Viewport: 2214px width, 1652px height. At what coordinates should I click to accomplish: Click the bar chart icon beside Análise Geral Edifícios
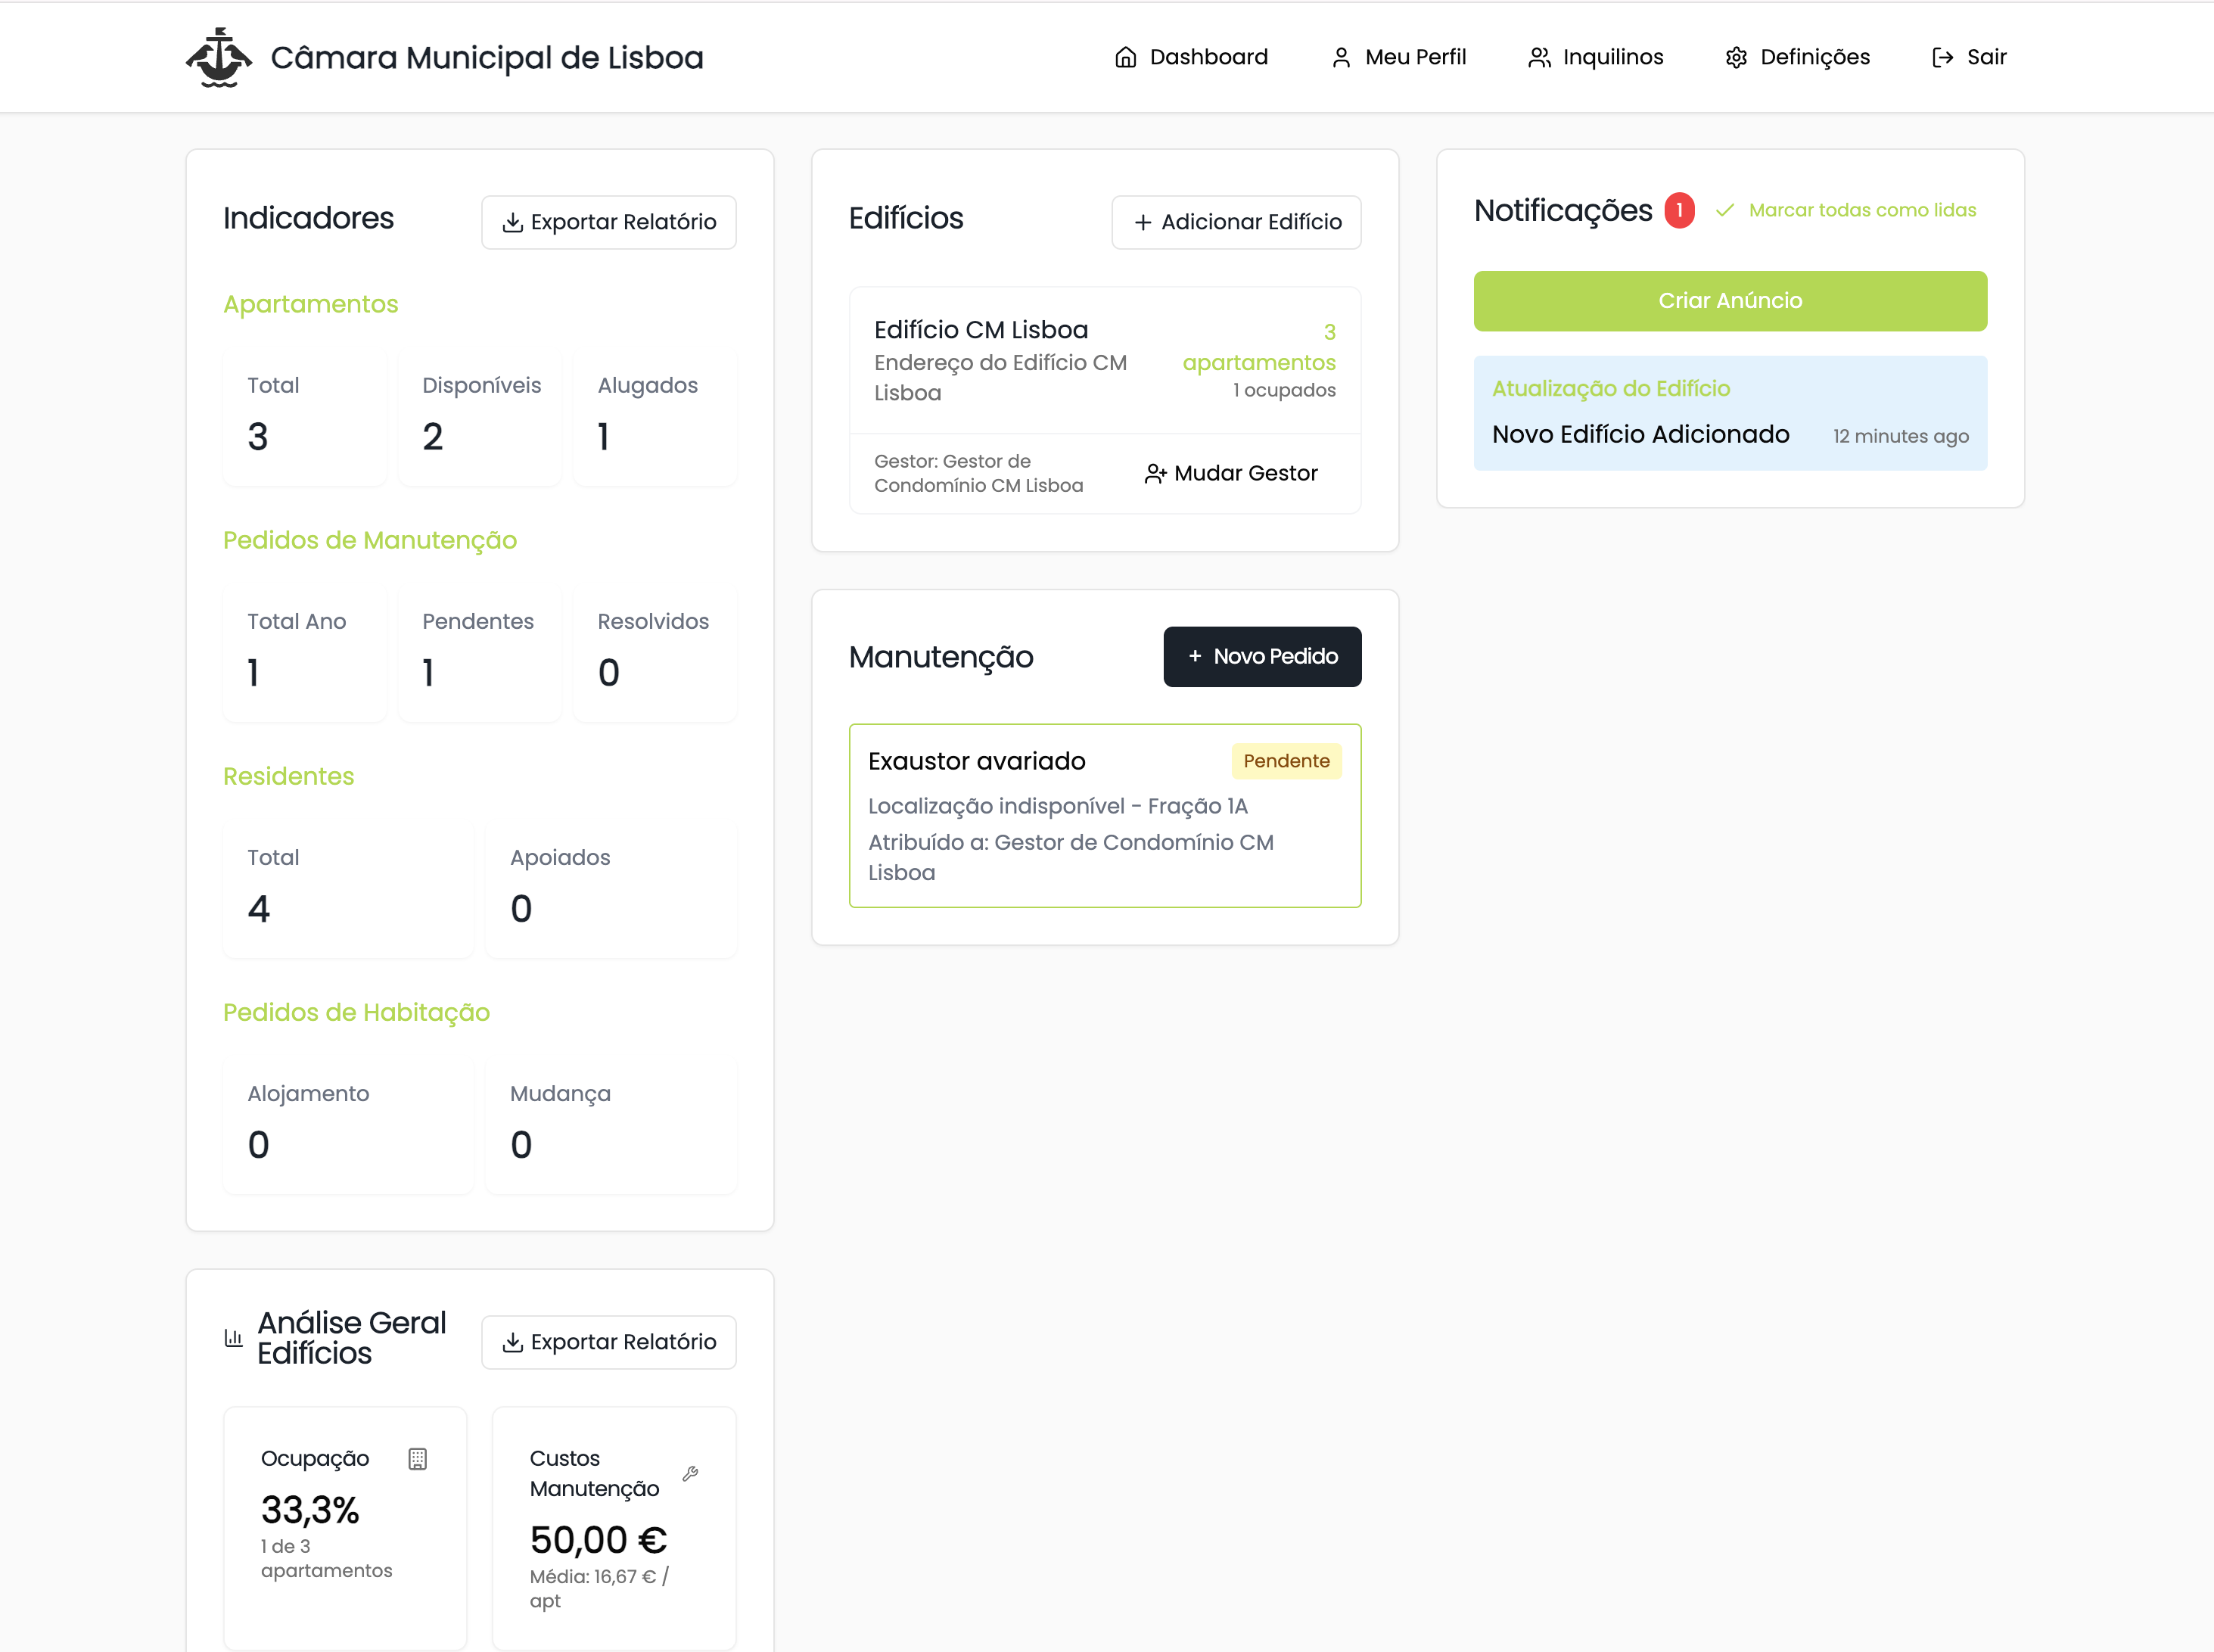234,1337
